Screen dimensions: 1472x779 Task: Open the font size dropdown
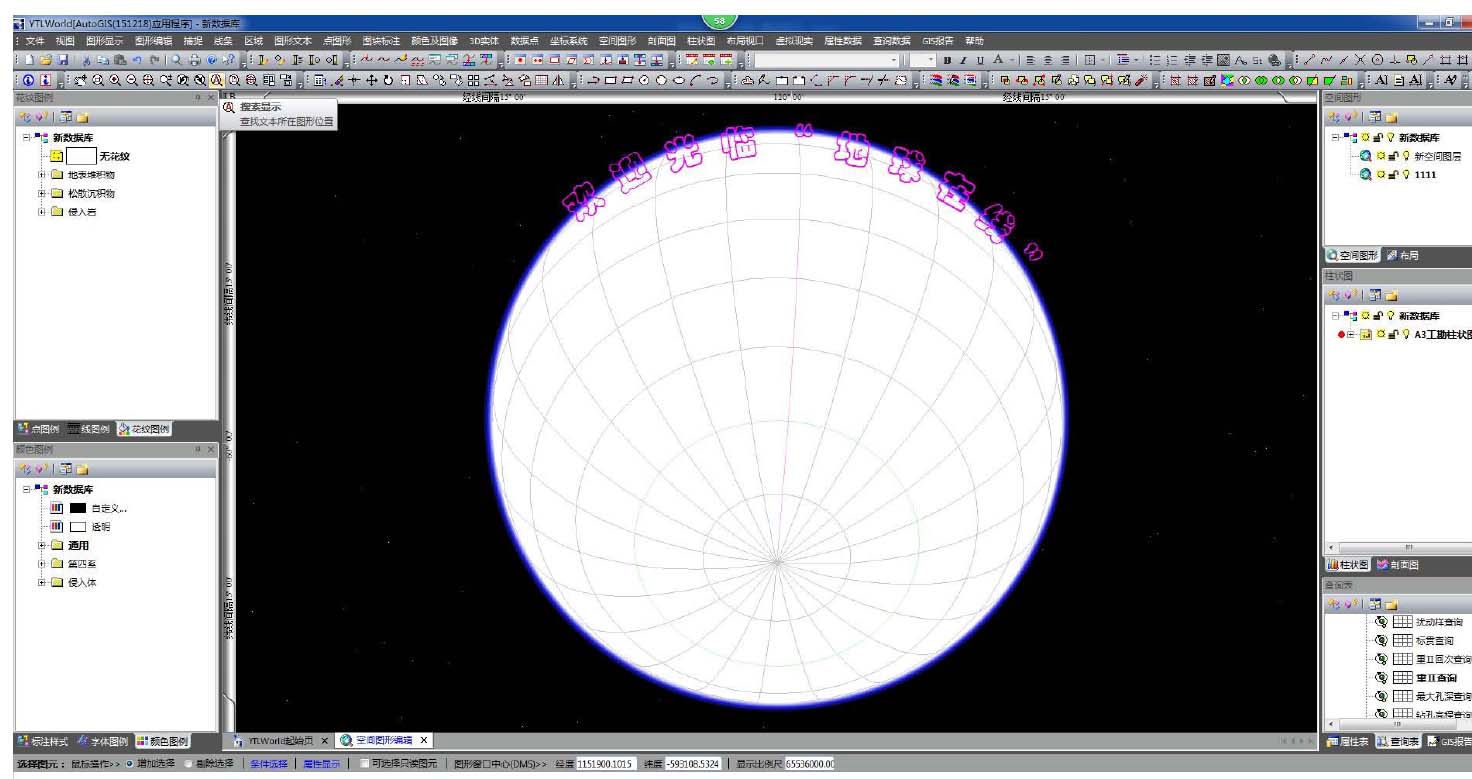[930, 60]
